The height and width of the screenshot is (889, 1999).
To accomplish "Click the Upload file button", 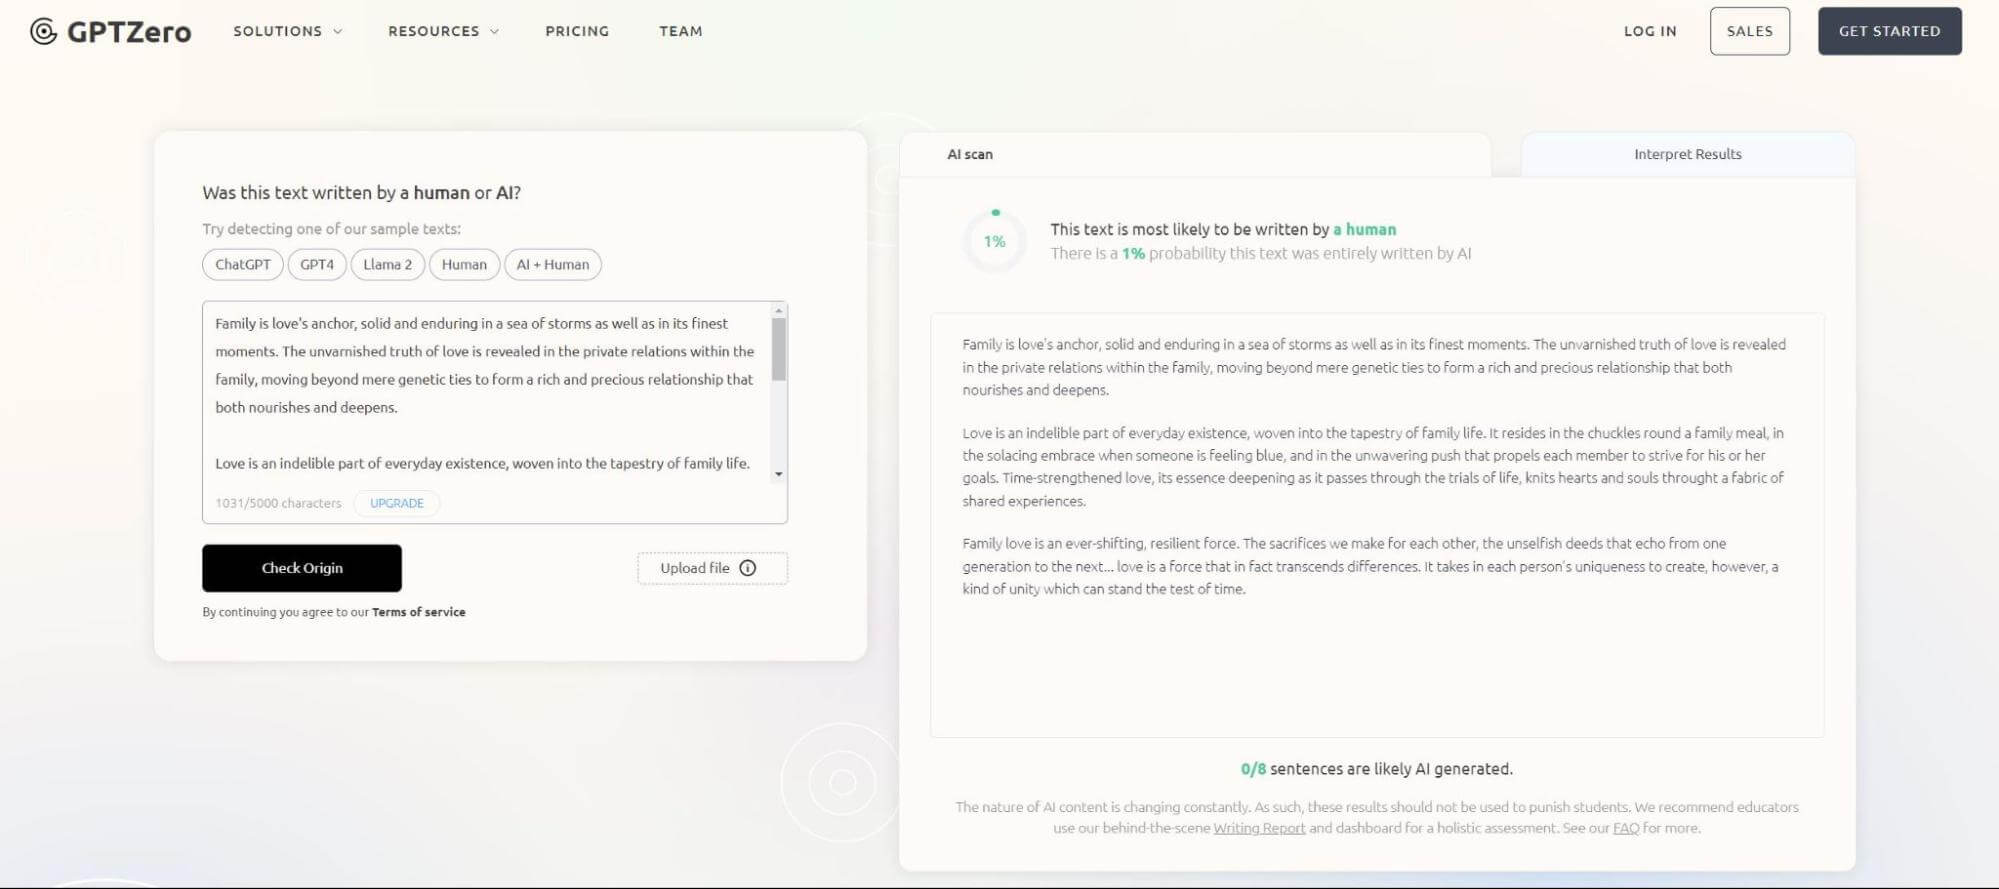I will [712, 568].
